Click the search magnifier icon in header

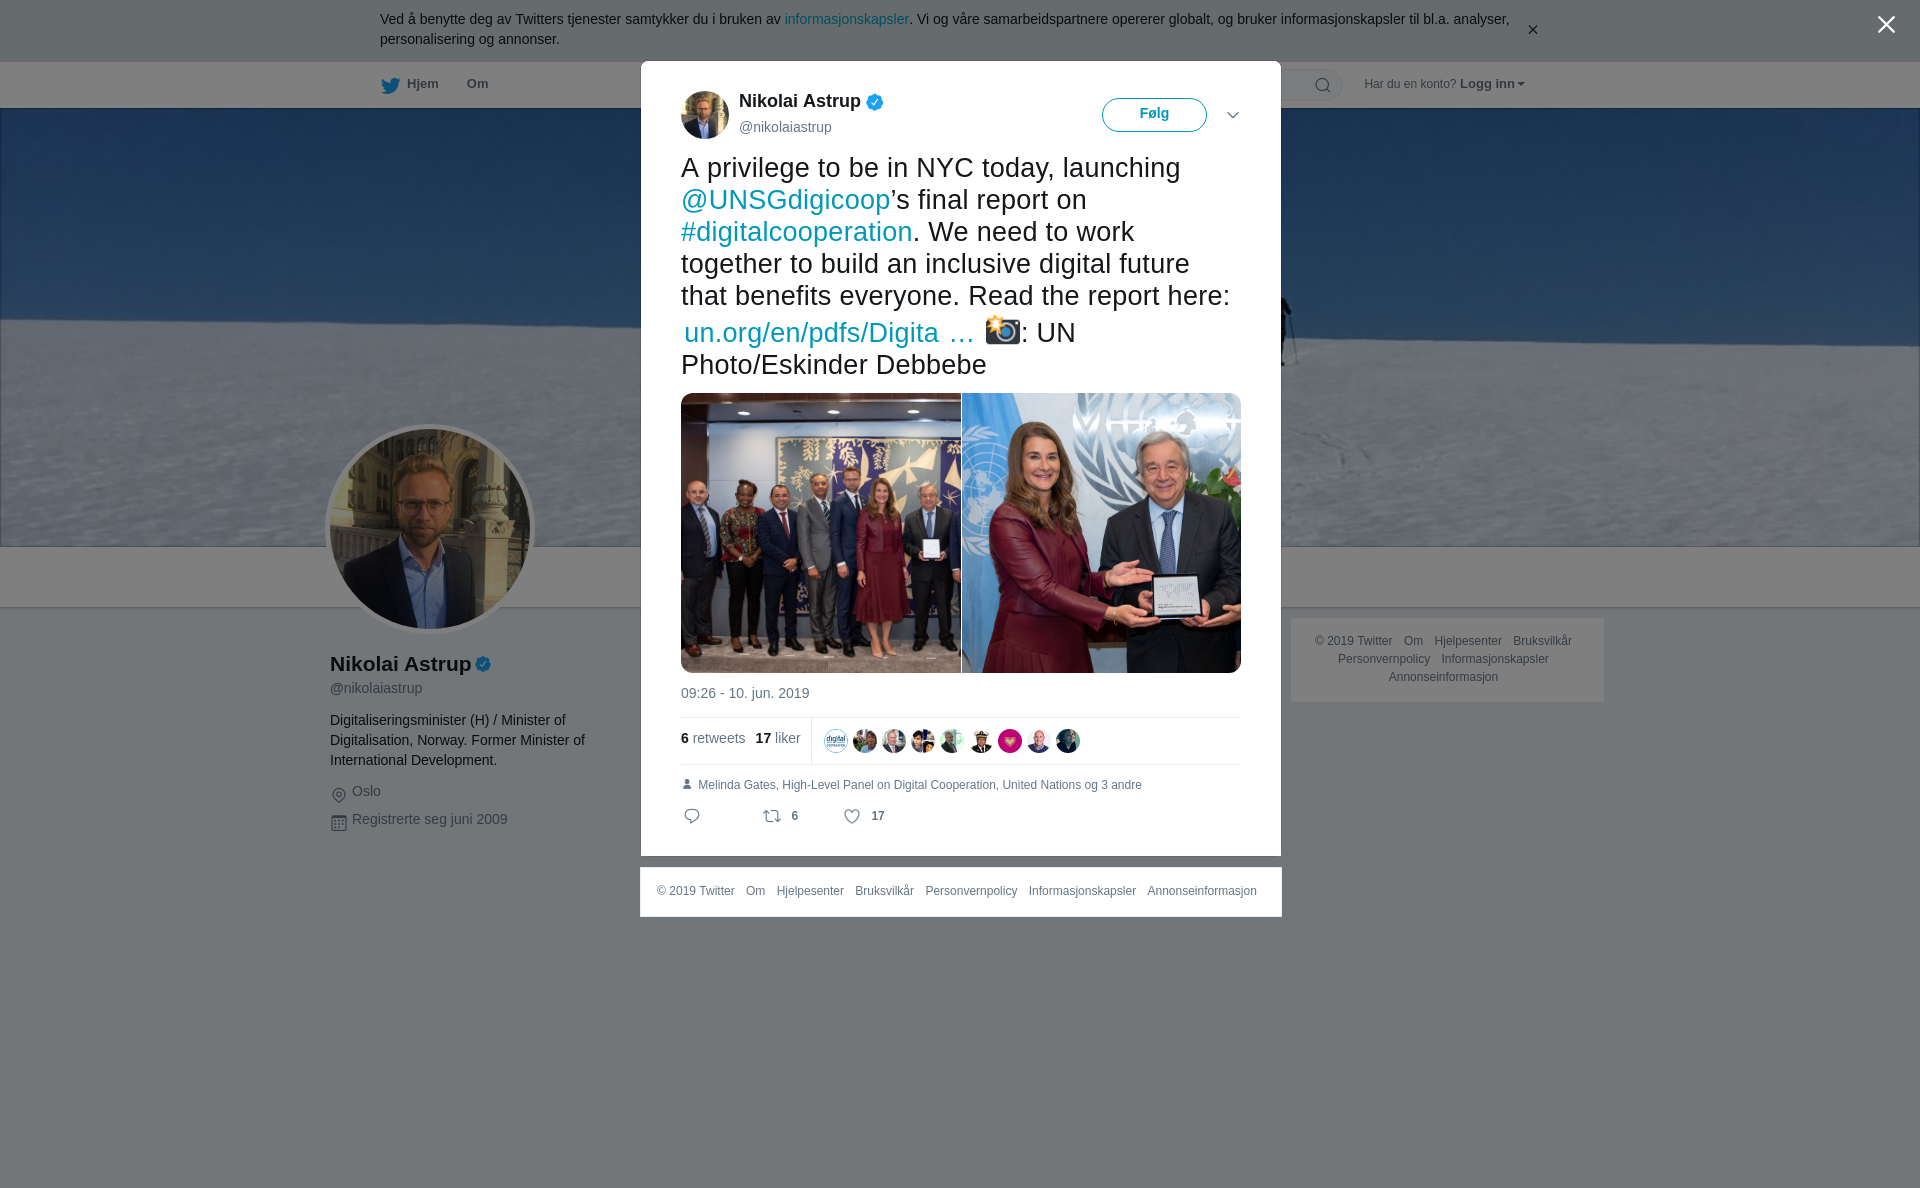pyautogui.click(x=1323, y=85)
